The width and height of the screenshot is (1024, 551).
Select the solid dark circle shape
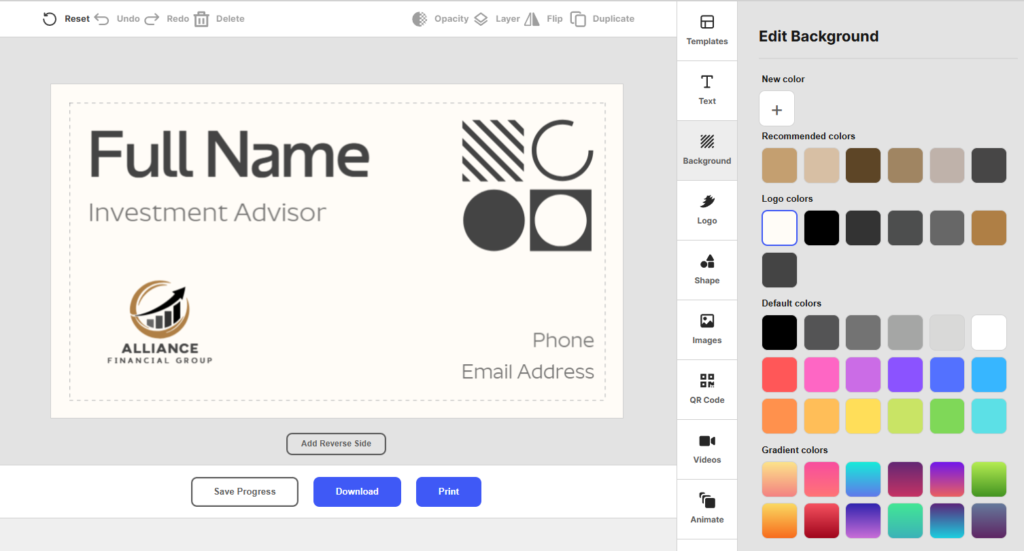point(494,221)
